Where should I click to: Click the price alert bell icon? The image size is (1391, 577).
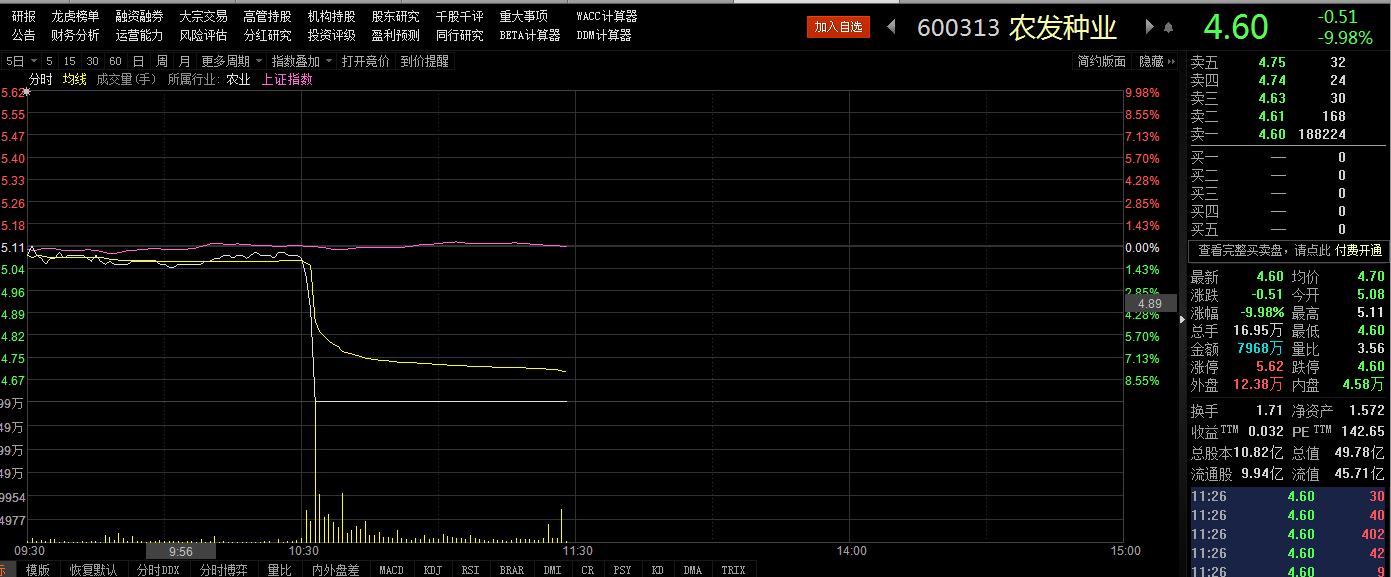coord(1169,27)
